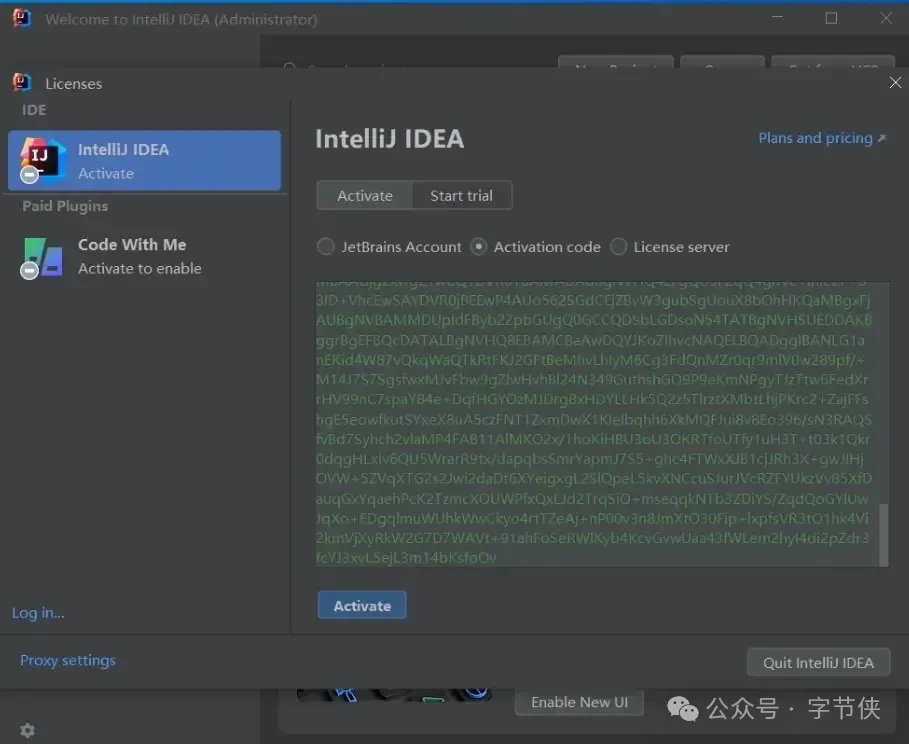Image resolution: width=909 pixels, height=744 pixels.
Task: Click the IntelliJ IDEA product icon in the list
Action: pos(41,161)
